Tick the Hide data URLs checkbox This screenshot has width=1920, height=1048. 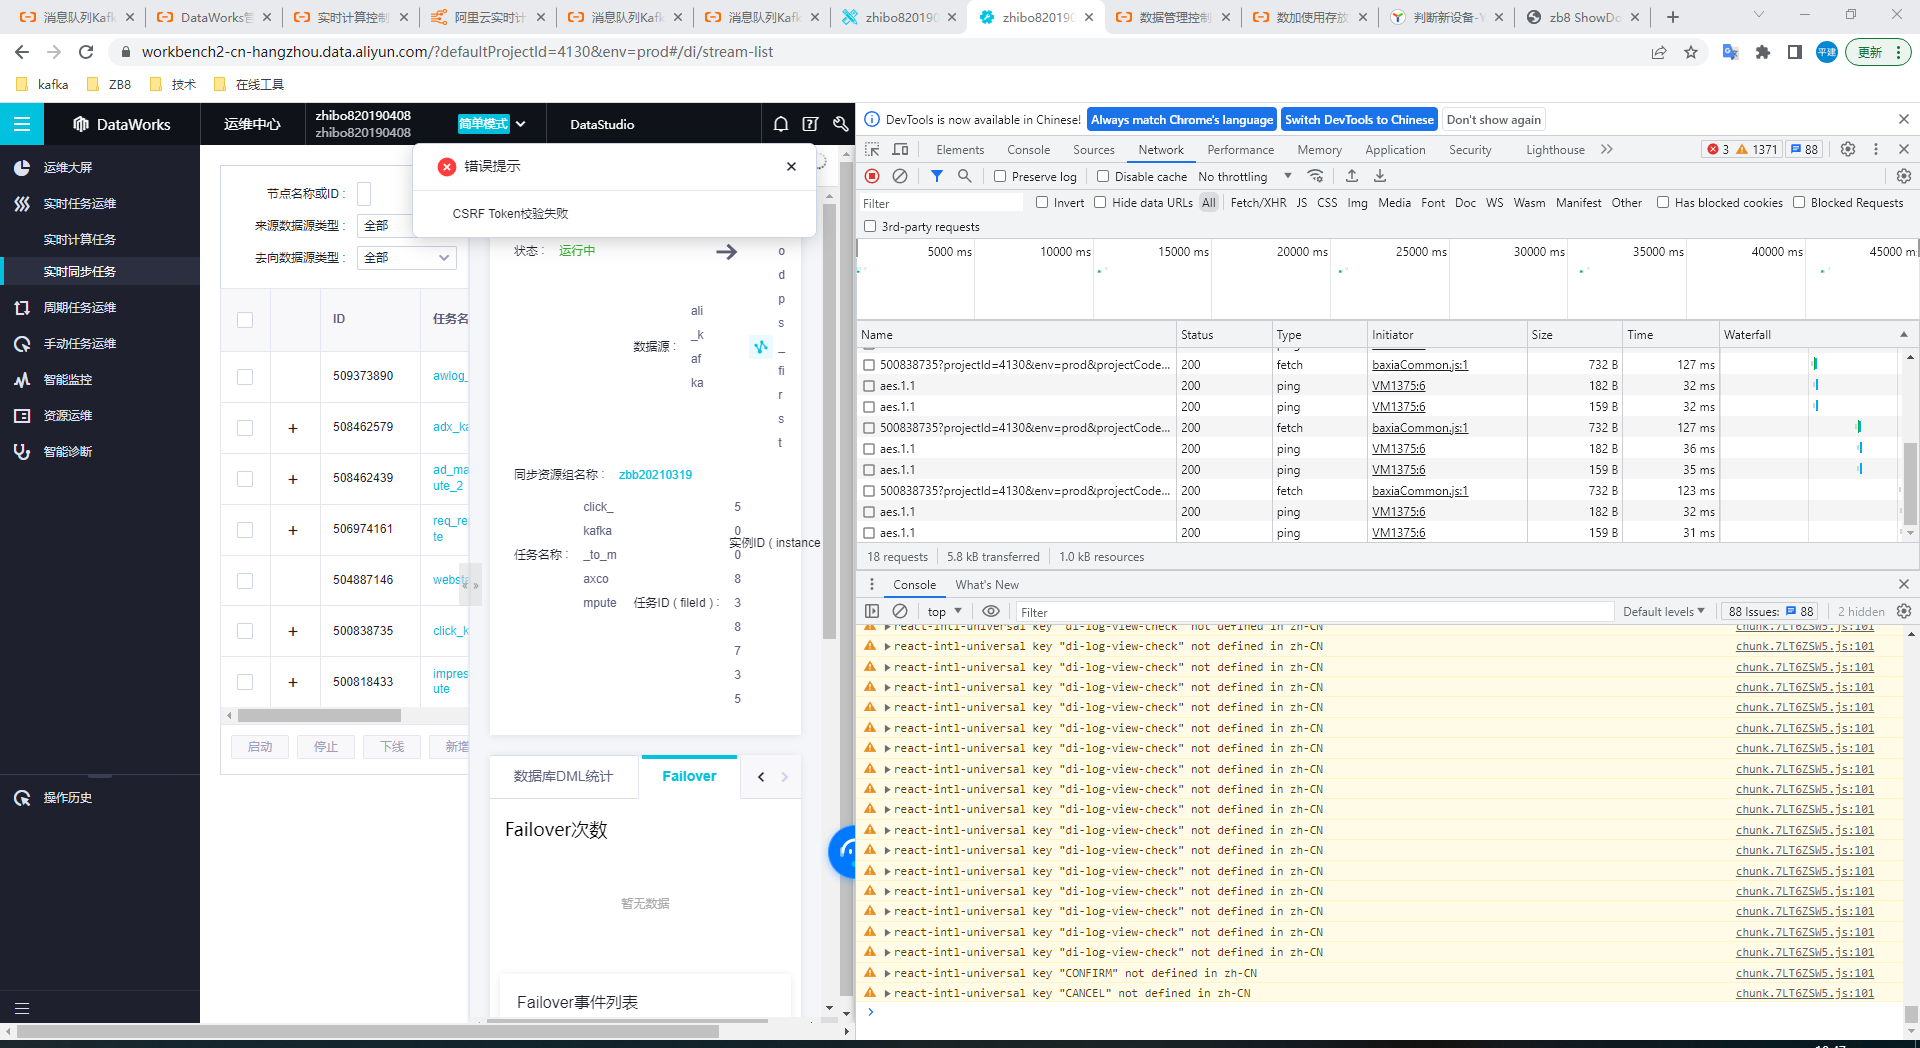coord(1100,202)
